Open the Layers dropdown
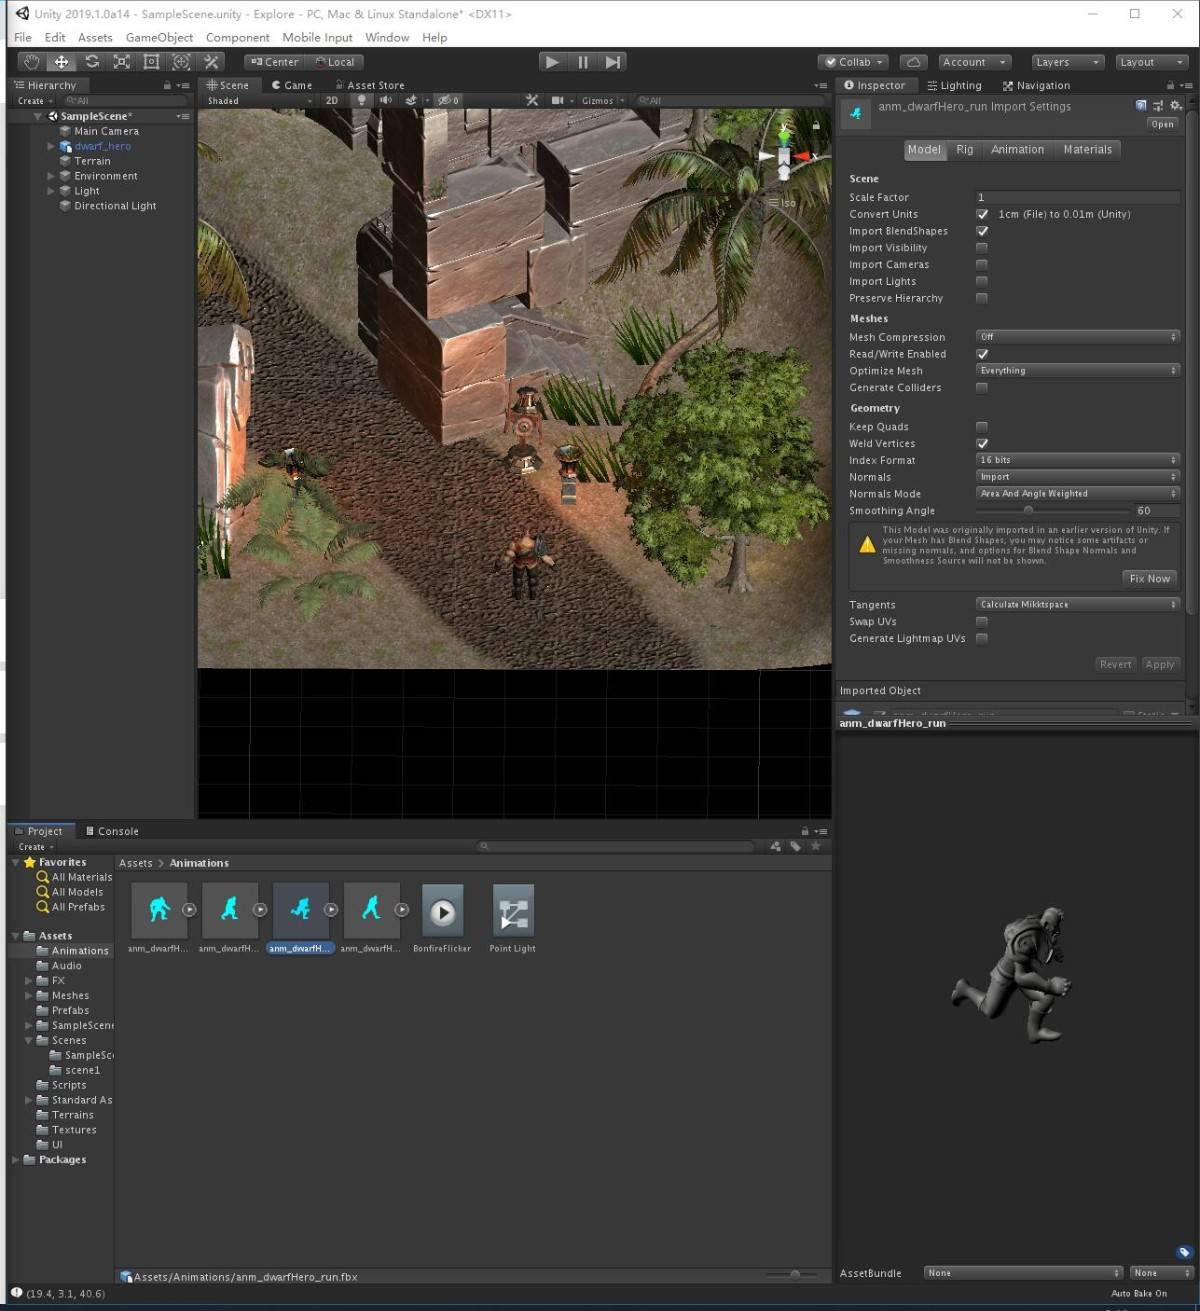The image size is (1200, 1311). [1067, 62]
